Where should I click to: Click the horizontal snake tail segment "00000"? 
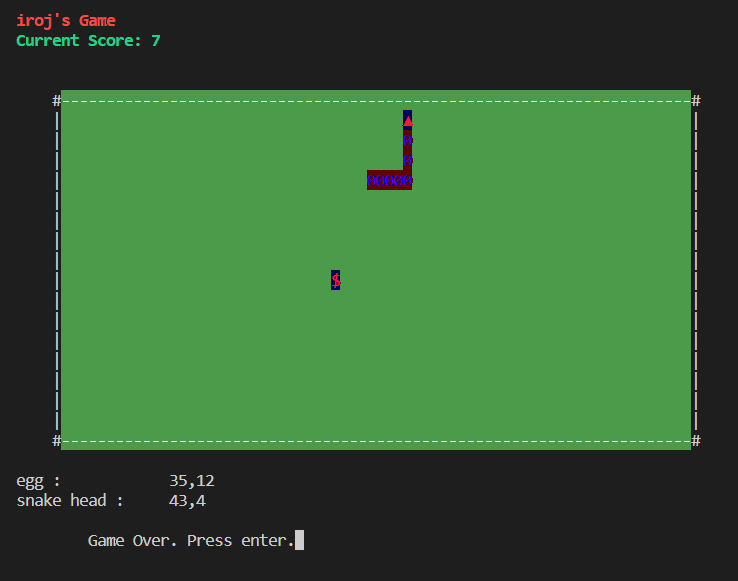point(390,180)
